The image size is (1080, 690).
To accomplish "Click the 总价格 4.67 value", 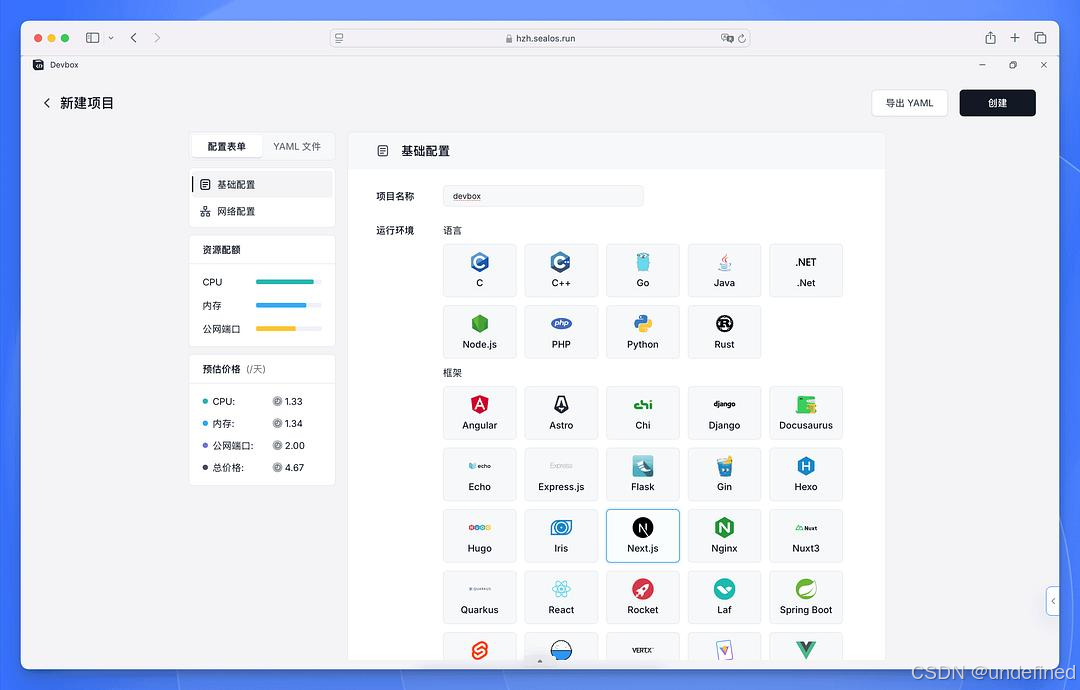I will pos(294,468).
